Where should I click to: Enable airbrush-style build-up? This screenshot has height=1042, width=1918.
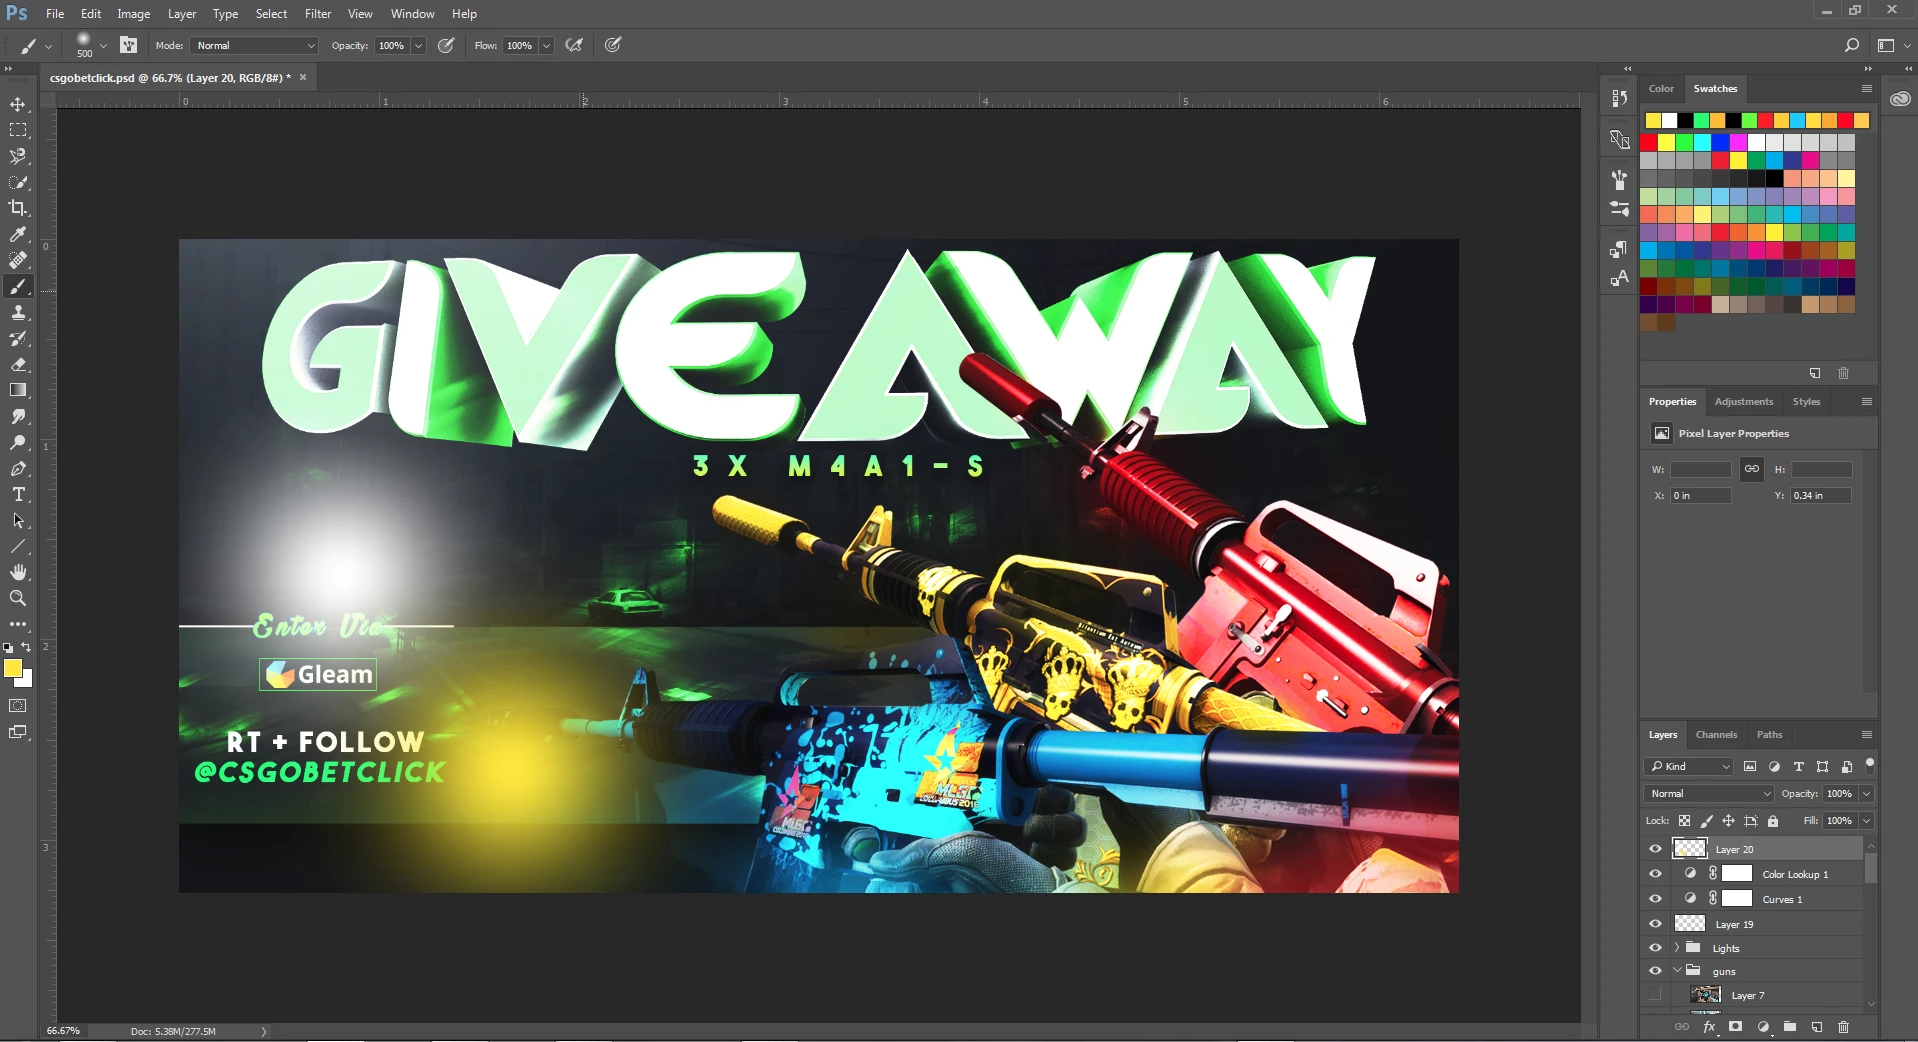574,45
